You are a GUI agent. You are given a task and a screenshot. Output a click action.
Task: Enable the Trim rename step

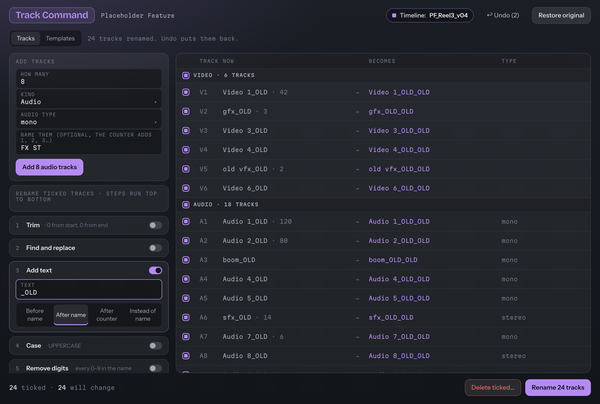coord(155,225)
